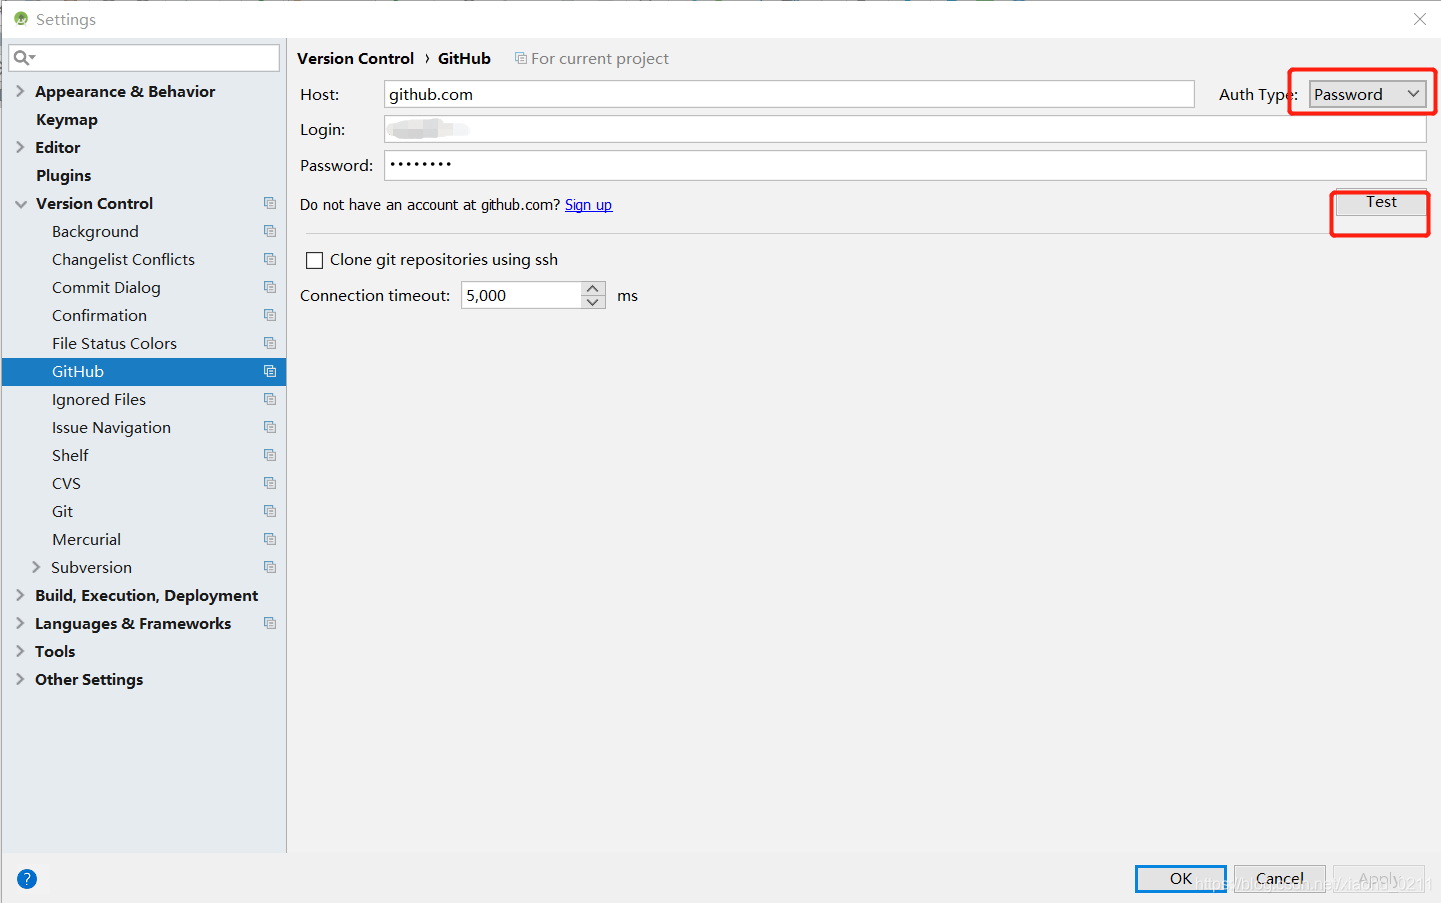1441x903 pixels.
Task: Click project icon next to Shelf
Action: pyautogui.click(x=270, y=455)
